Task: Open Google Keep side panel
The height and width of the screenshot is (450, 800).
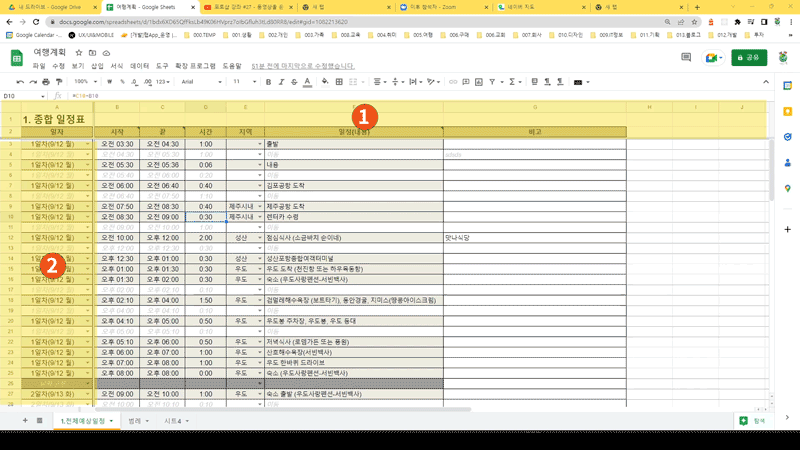Action: tap(787, 111)
